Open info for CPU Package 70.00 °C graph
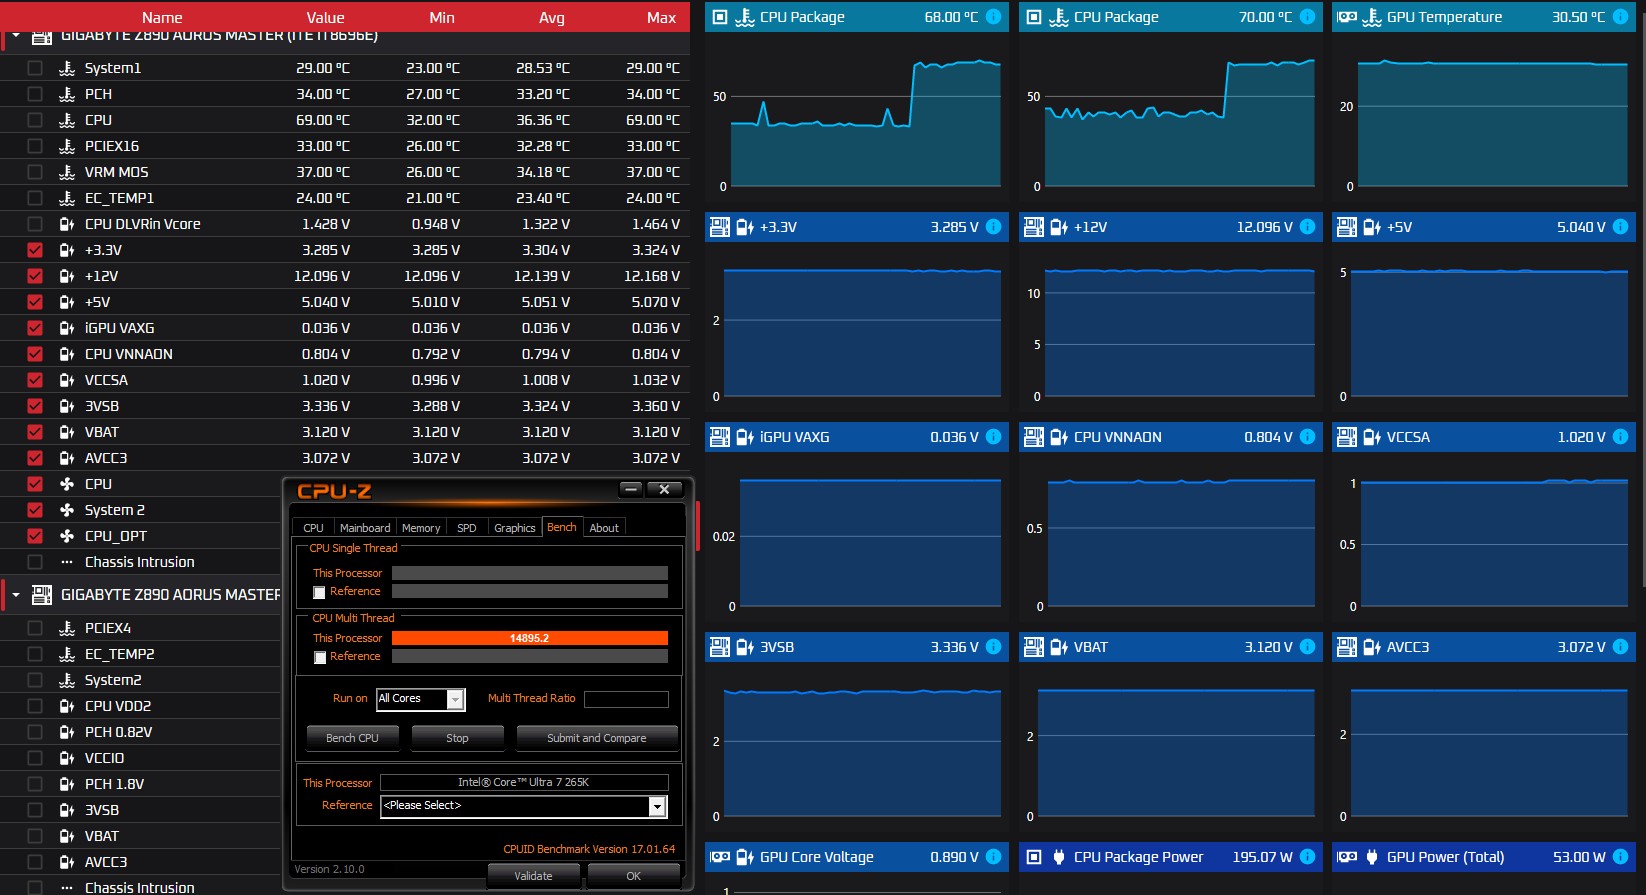1646x895 pixels. [x=1307, y=17]
